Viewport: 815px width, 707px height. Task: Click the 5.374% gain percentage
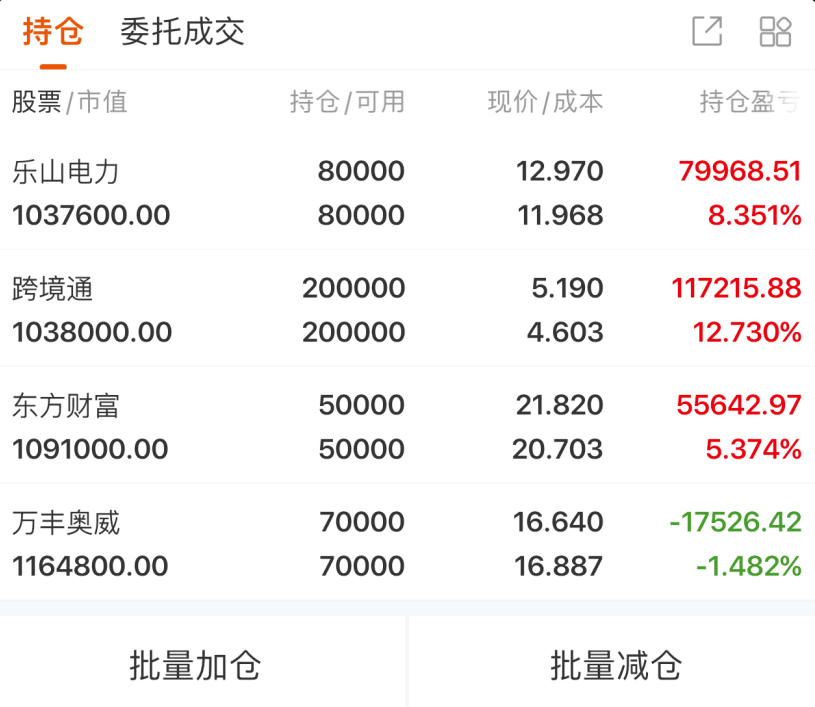753,449
